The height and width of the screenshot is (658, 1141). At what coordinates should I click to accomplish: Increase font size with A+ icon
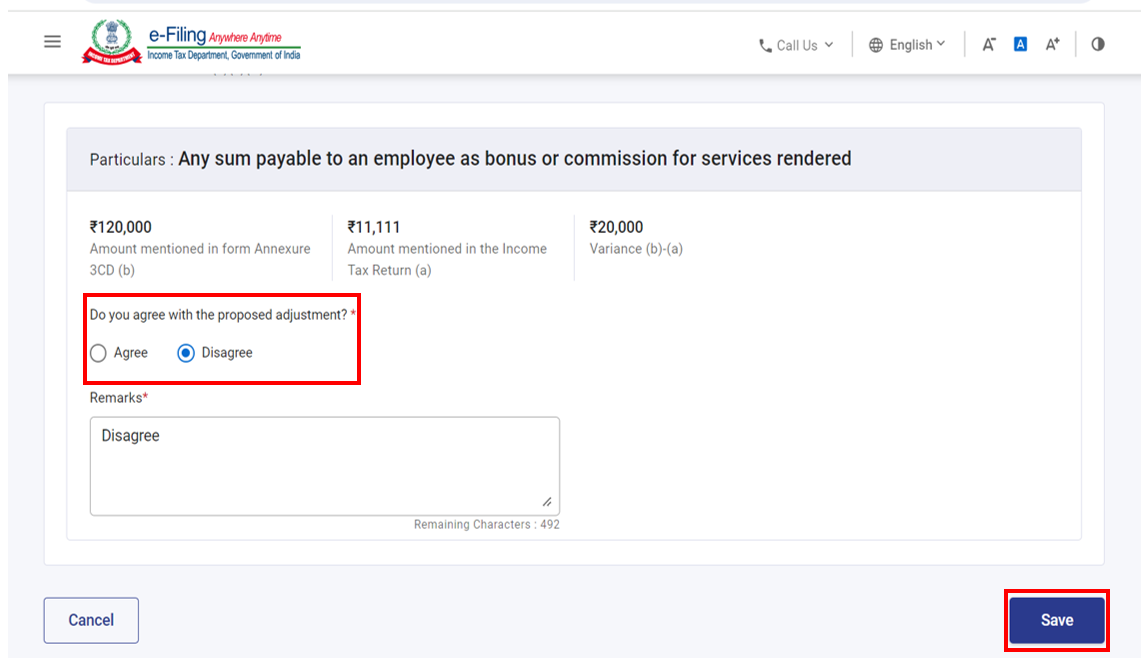pyautogui.click(x=1052, y=44)
